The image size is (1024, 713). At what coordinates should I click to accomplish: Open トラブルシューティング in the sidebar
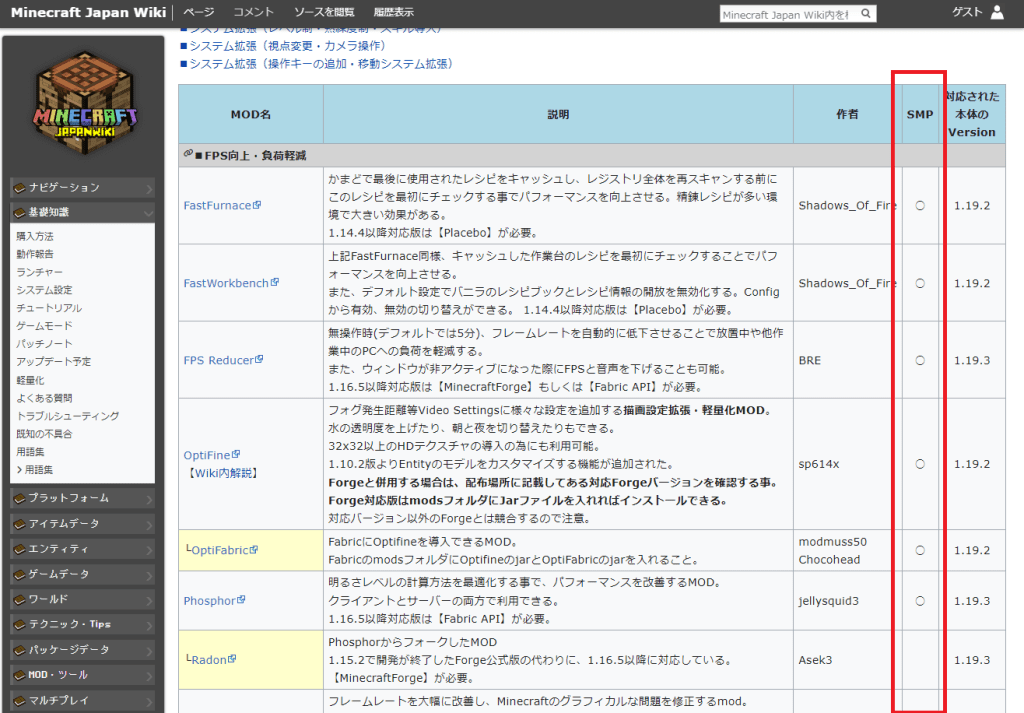click(67, 416)
